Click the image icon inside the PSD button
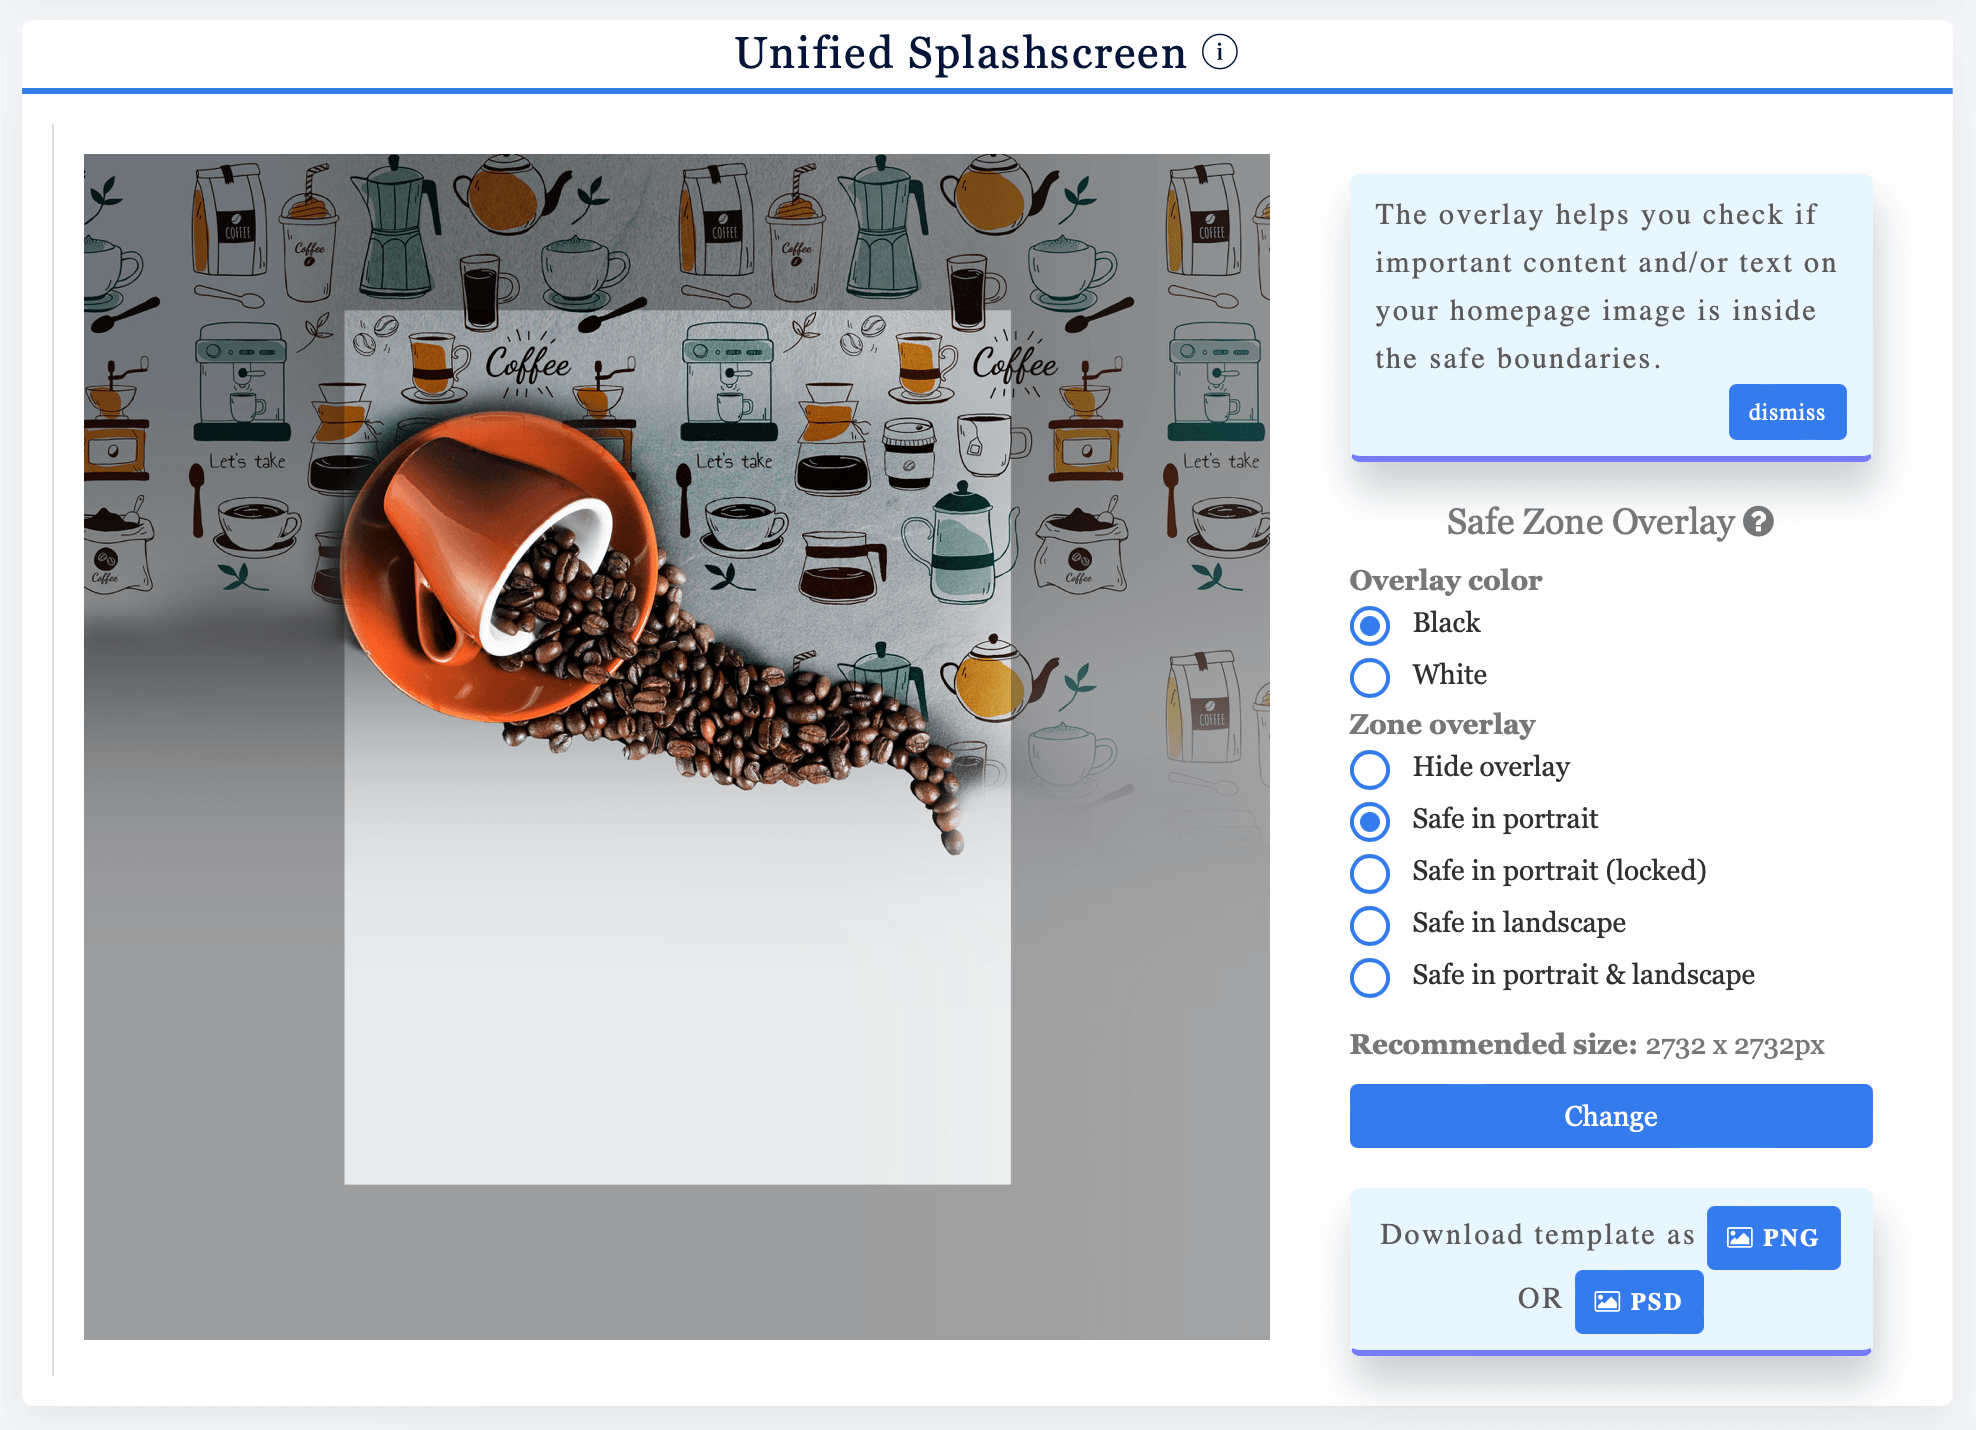Screen dimensions: 1976x1430 click(x=1609, y=1301)
